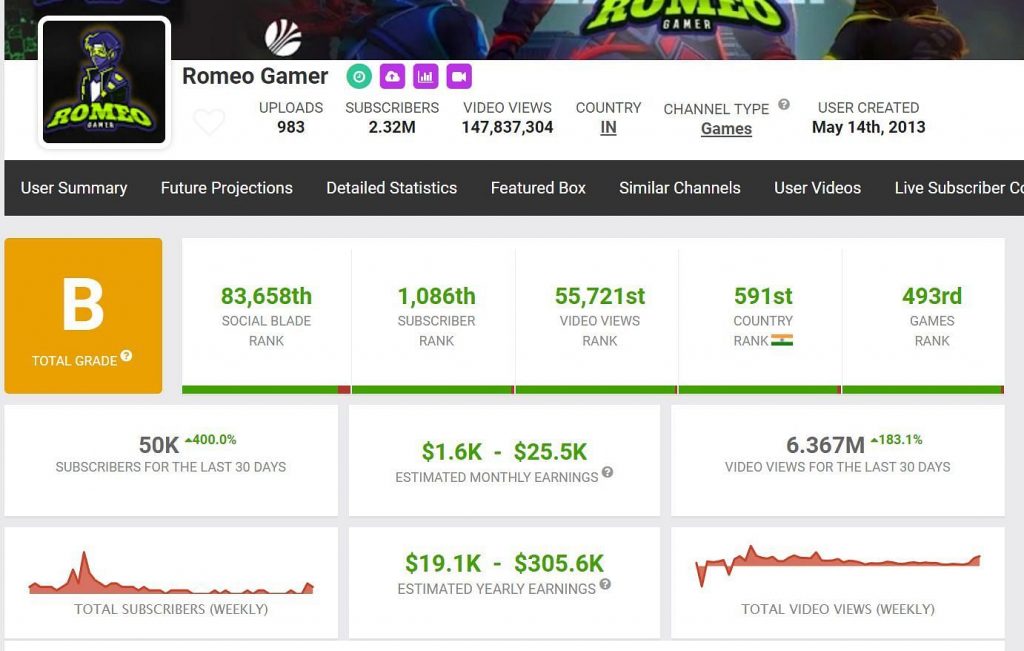Follow the IN country link
1024x651 pixels.
click(608, 128)
